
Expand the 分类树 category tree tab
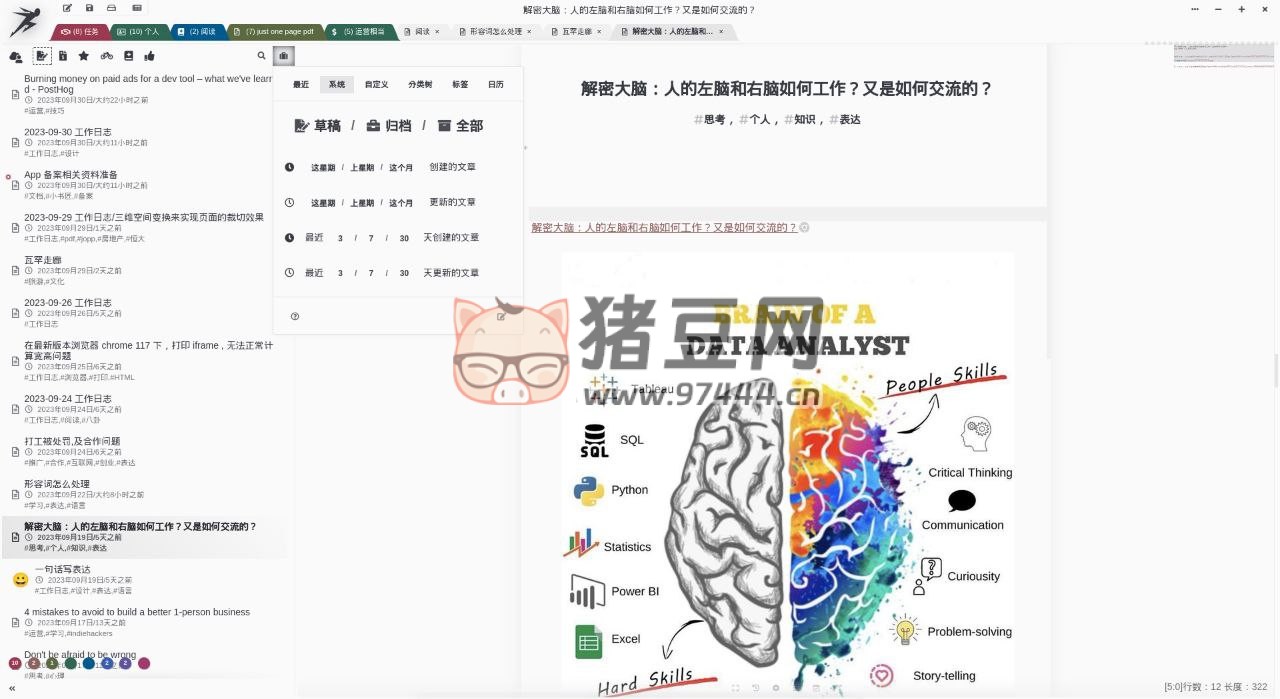click(x=420, y=85)
